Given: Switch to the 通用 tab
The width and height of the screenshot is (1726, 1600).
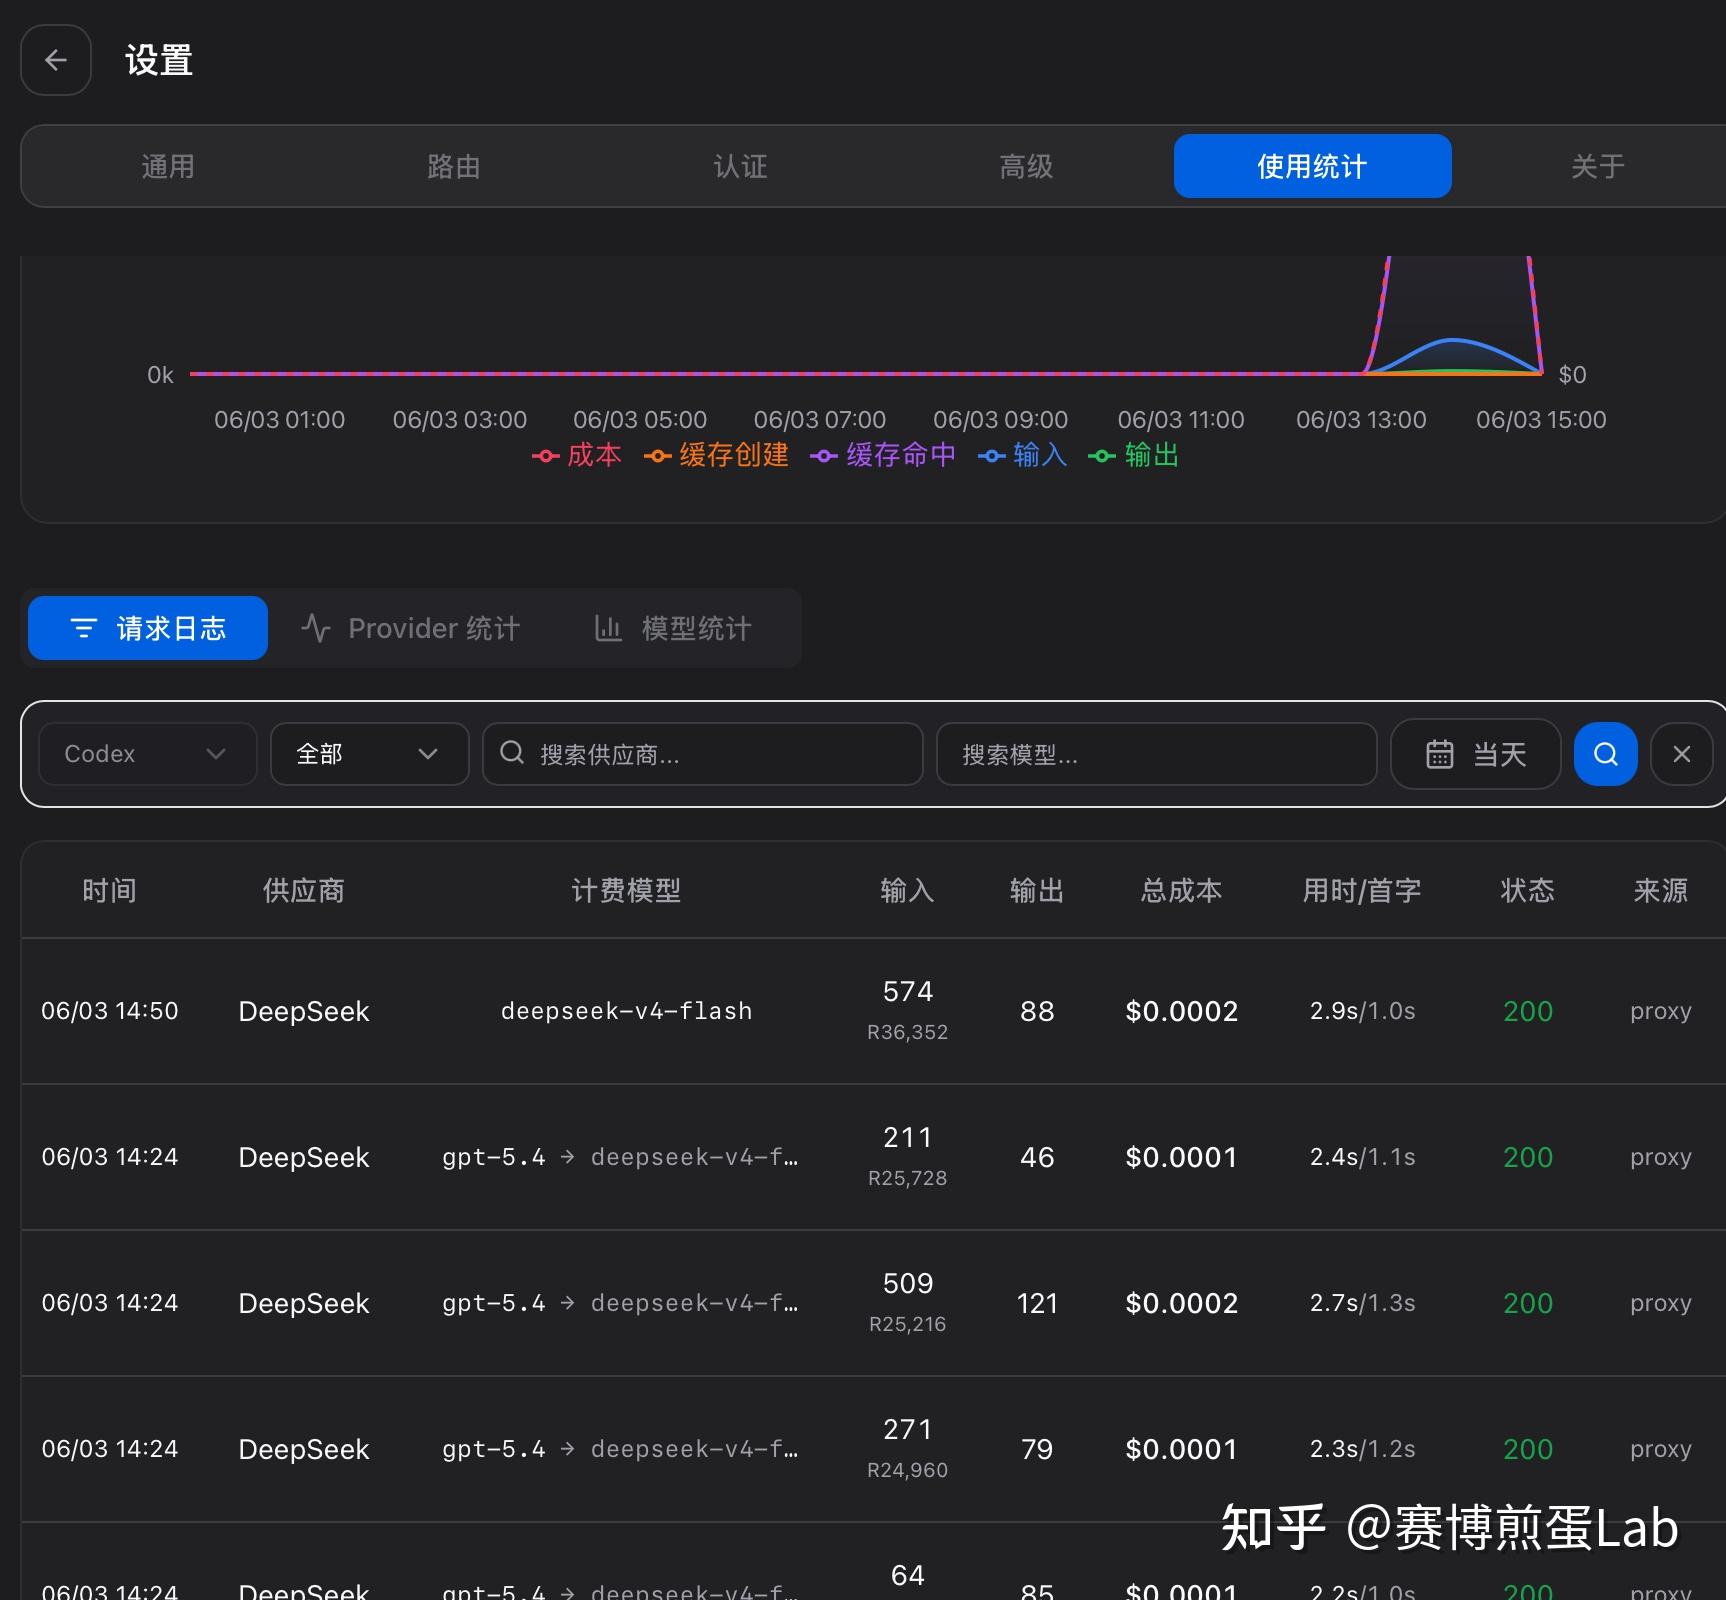Looking at the screenshot, I should (x=168, y=166).
